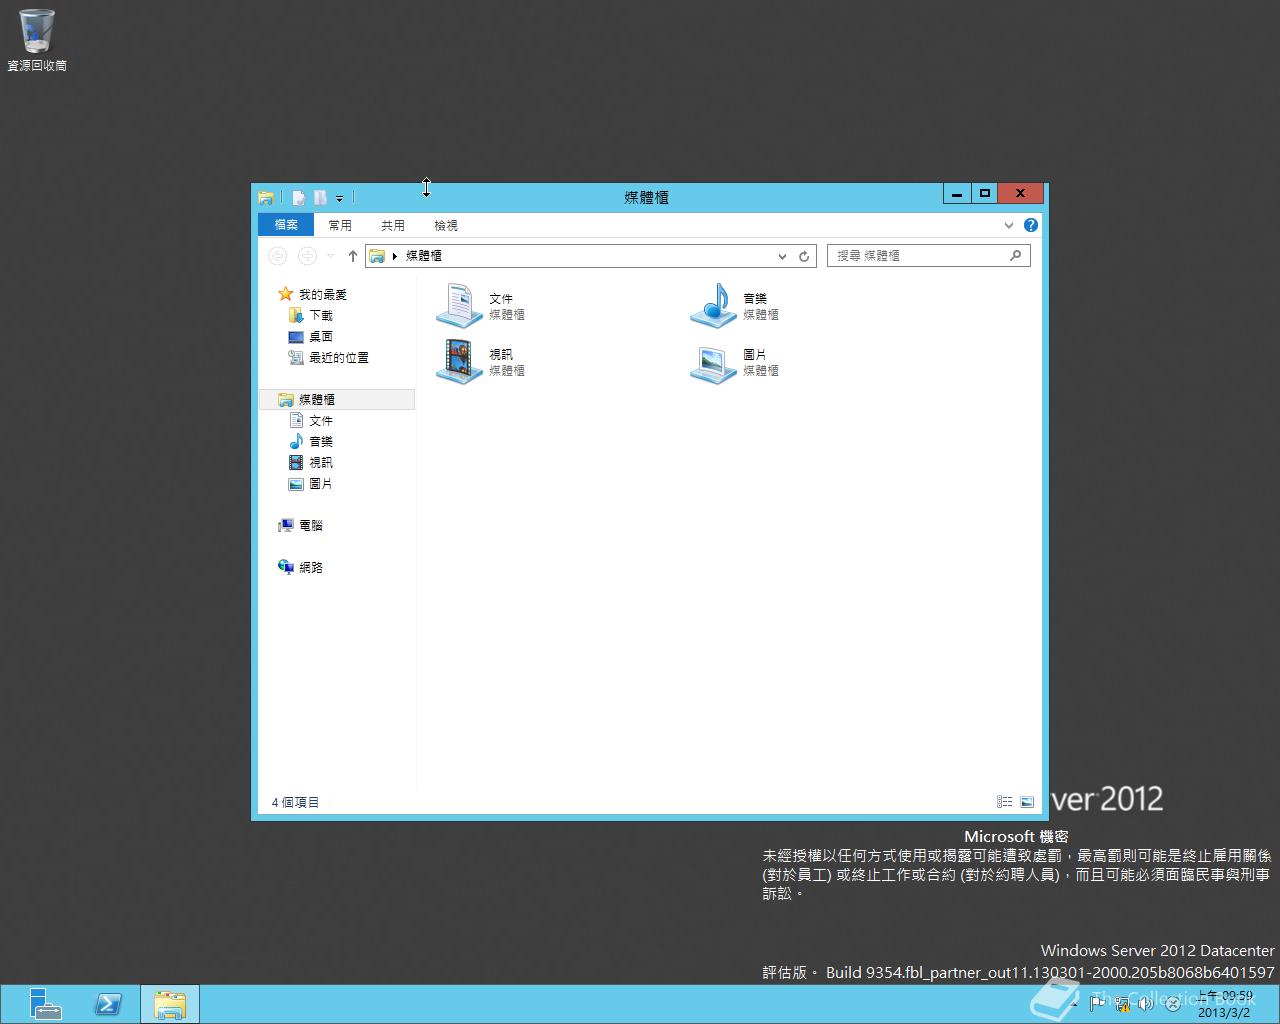The height and width of the screenshot is (1024, 1280).
Task: Switch to the 共用 (Share) ribbon tab
Action: coord(393,225)
